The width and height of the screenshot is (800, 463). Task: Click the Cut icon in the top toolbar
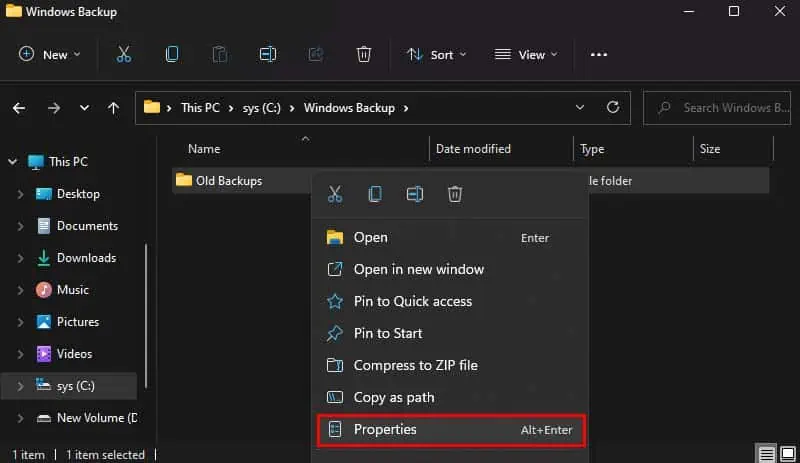click(x=123, y=54)
